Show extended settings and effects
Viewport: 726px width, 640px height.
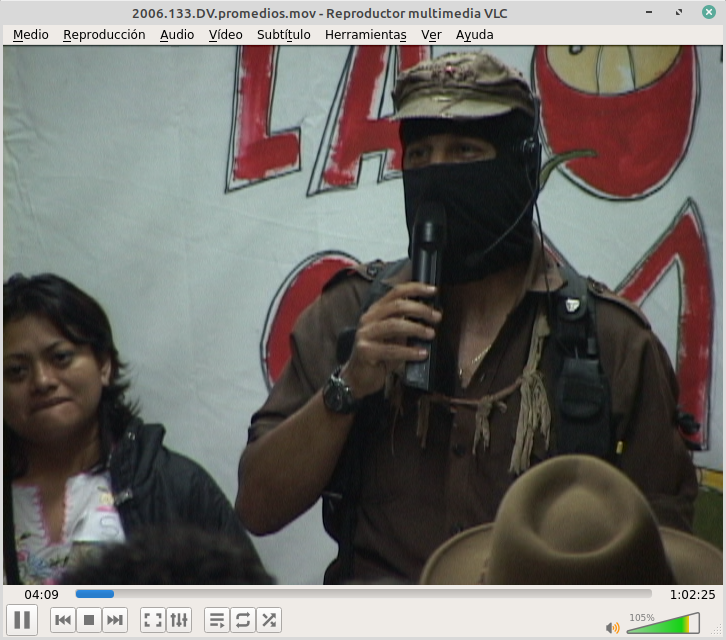[x=179, y=620]
